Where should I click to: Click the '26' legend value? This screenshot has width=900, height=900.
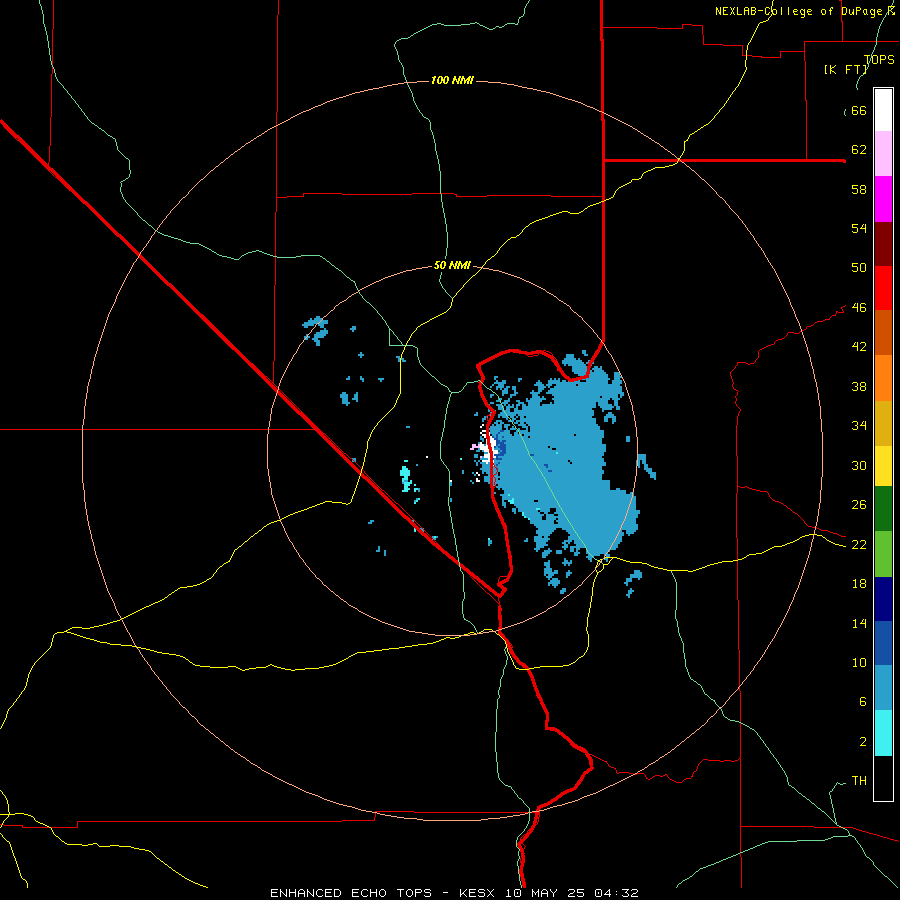[859, 505]
